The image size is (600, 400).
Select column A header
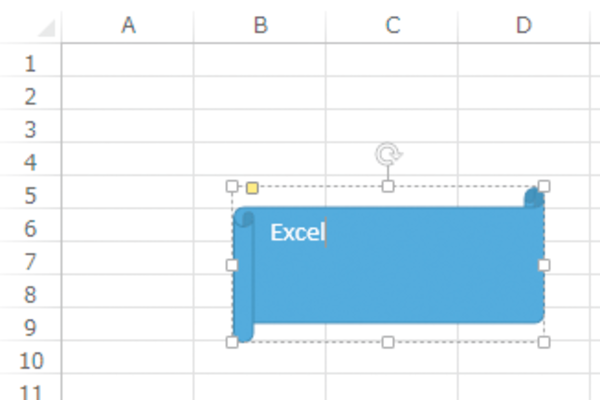[128, 26]
